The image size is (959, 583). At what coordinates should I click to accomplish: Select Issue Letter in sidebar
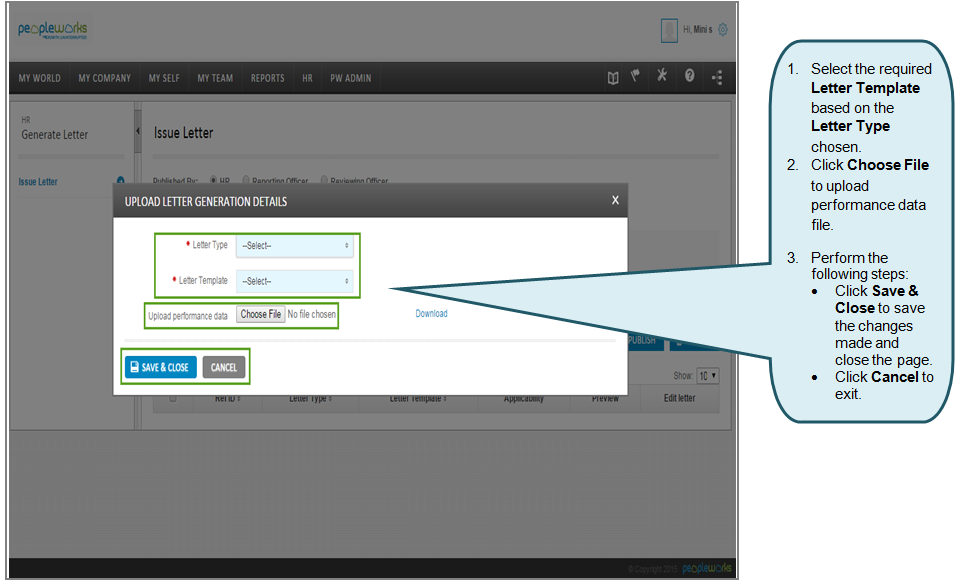pos(38,182)
